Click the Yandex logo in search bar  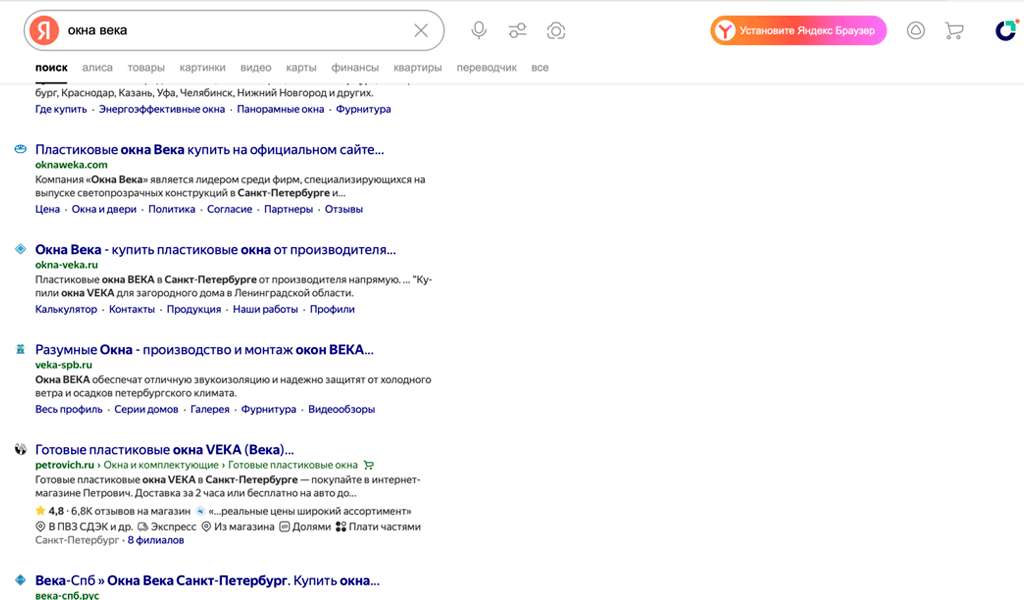[x=44, y=31]
